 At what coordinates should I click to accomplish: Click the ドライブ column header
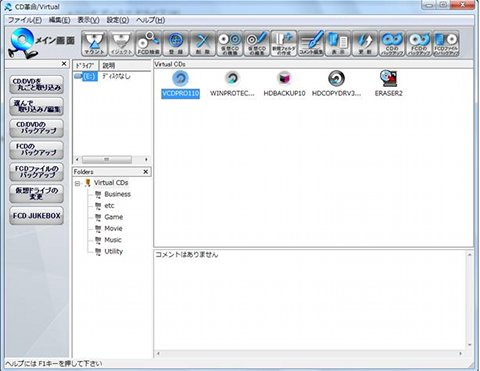point(85,65)
